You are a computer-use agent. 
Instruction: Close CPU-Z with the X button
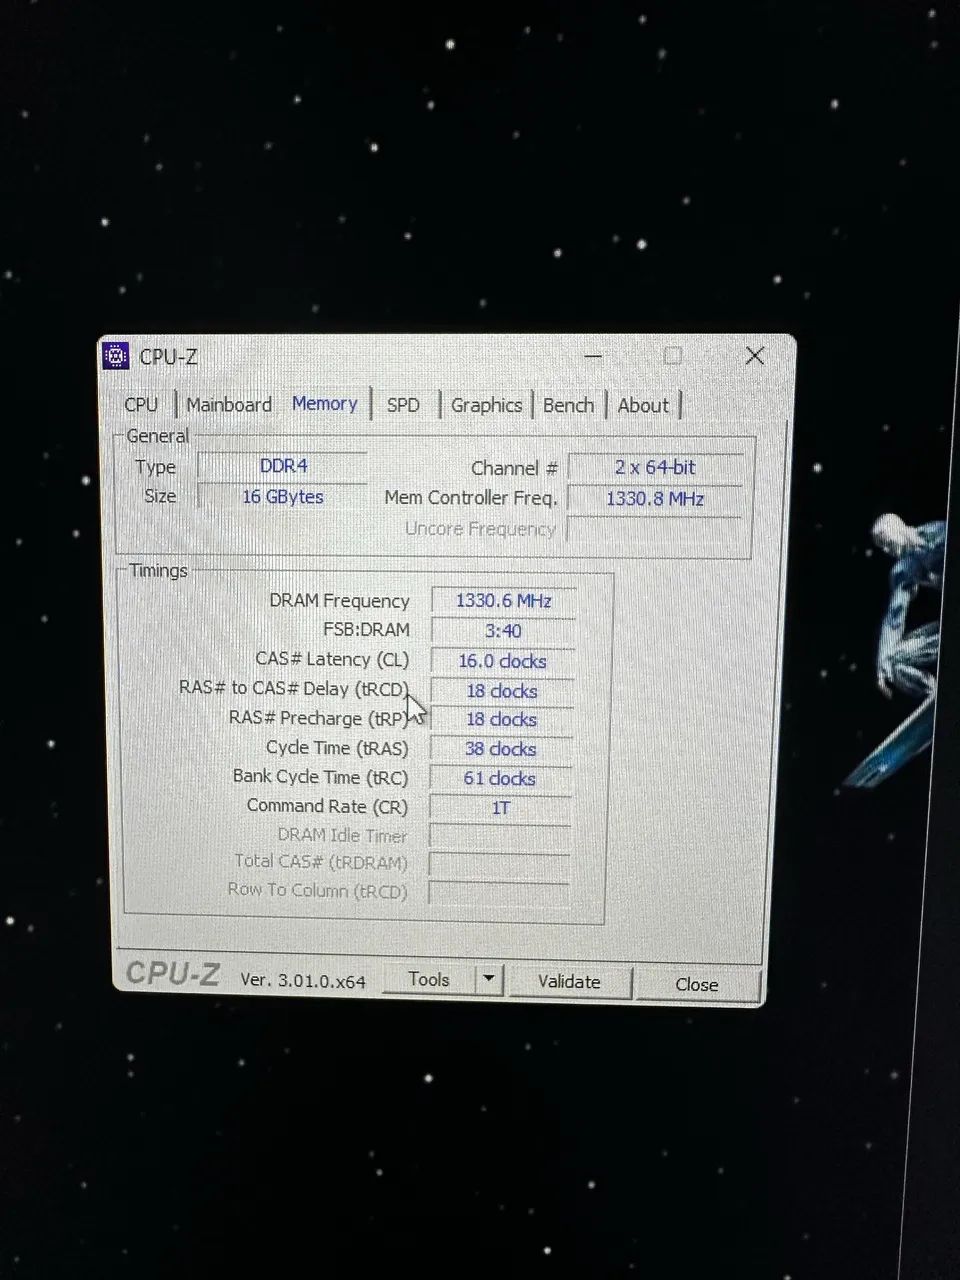pyautogui.click(x=755, y=356)
